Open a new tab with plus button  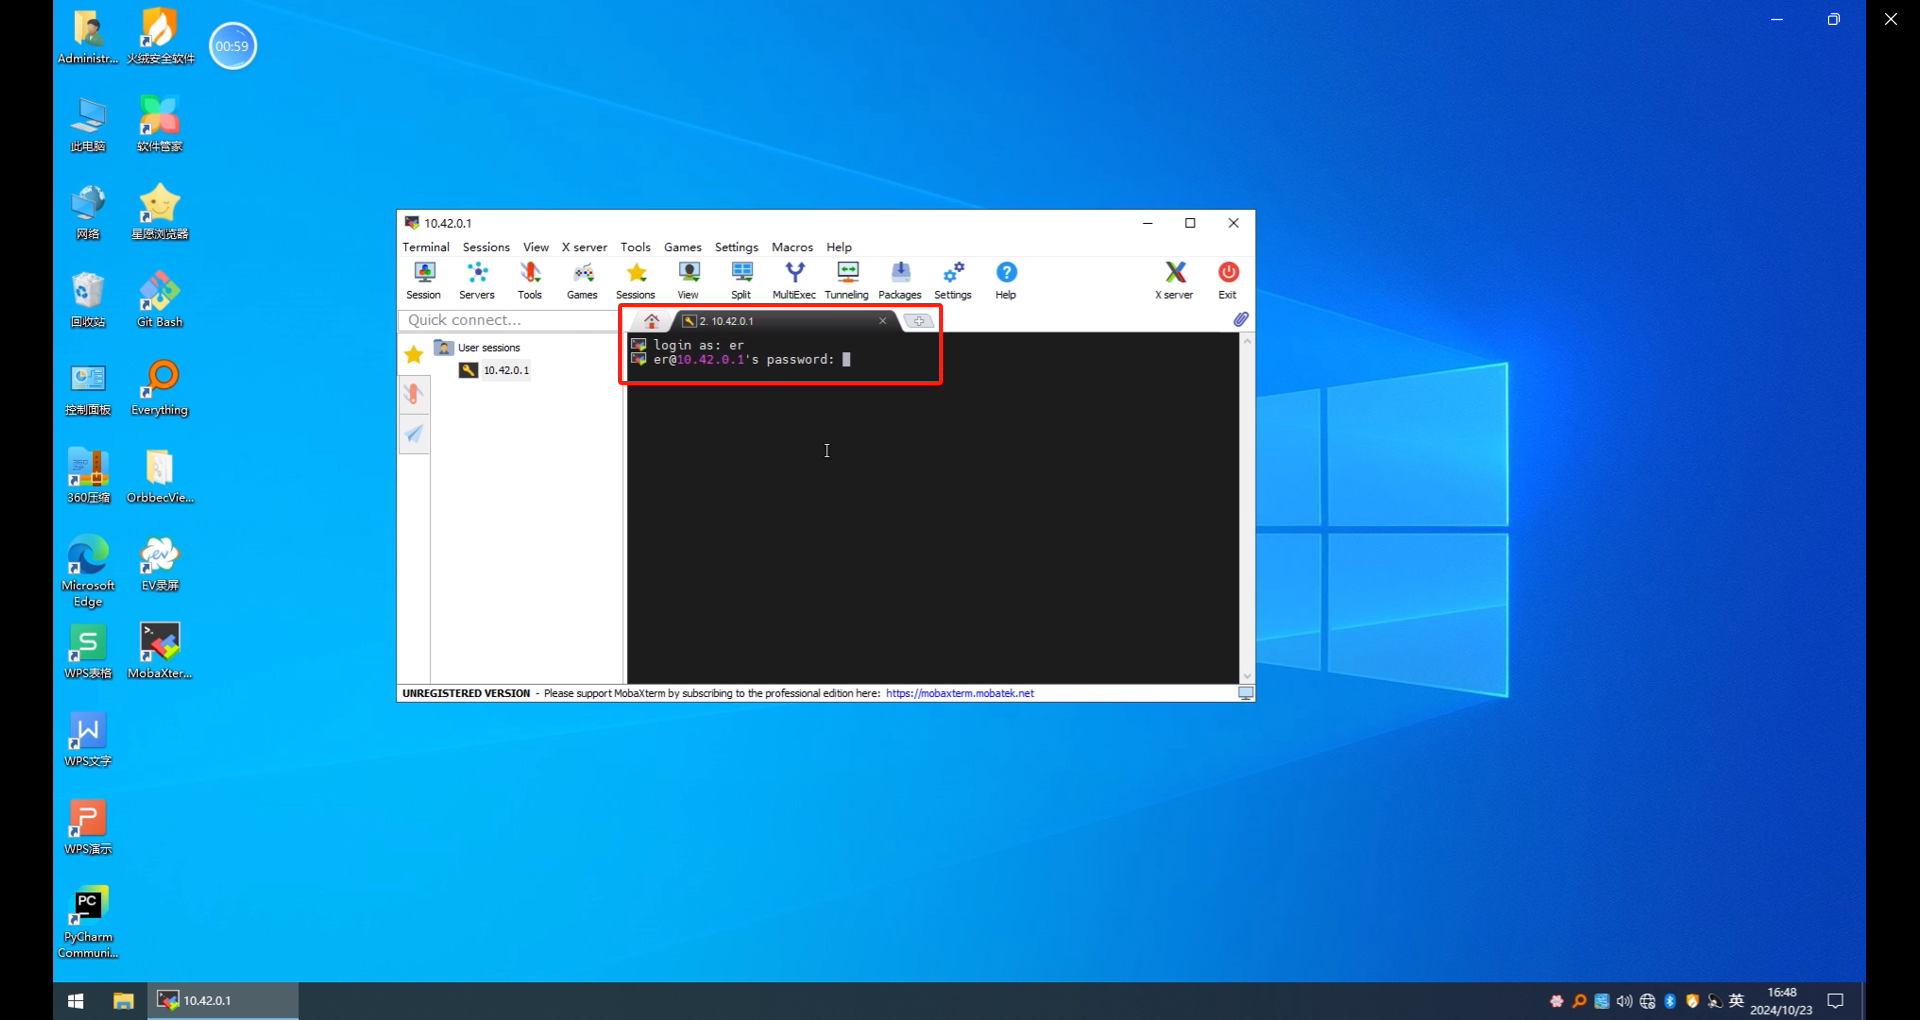(x=919, y=321)
